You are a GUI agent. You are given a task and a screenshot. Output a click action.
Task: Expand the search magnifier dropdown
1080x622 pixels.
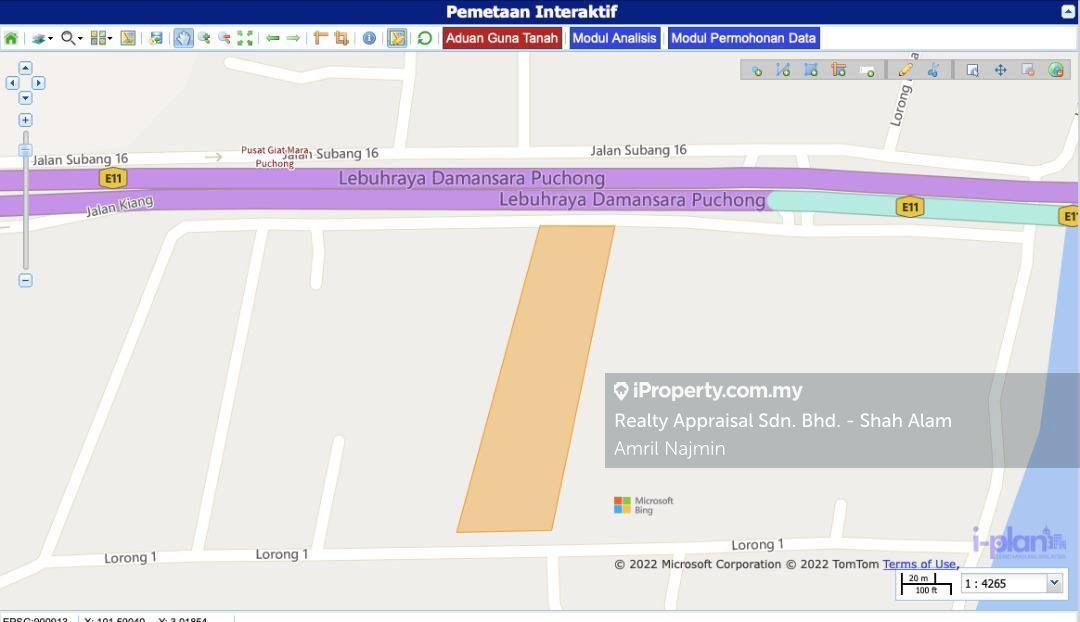point(71,38)
